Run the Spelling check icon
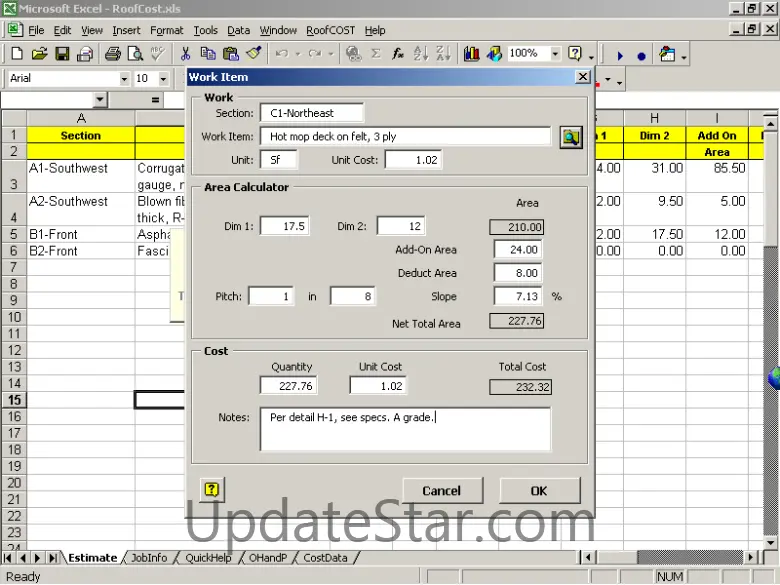Screen dimensions: 780x585 158,54
